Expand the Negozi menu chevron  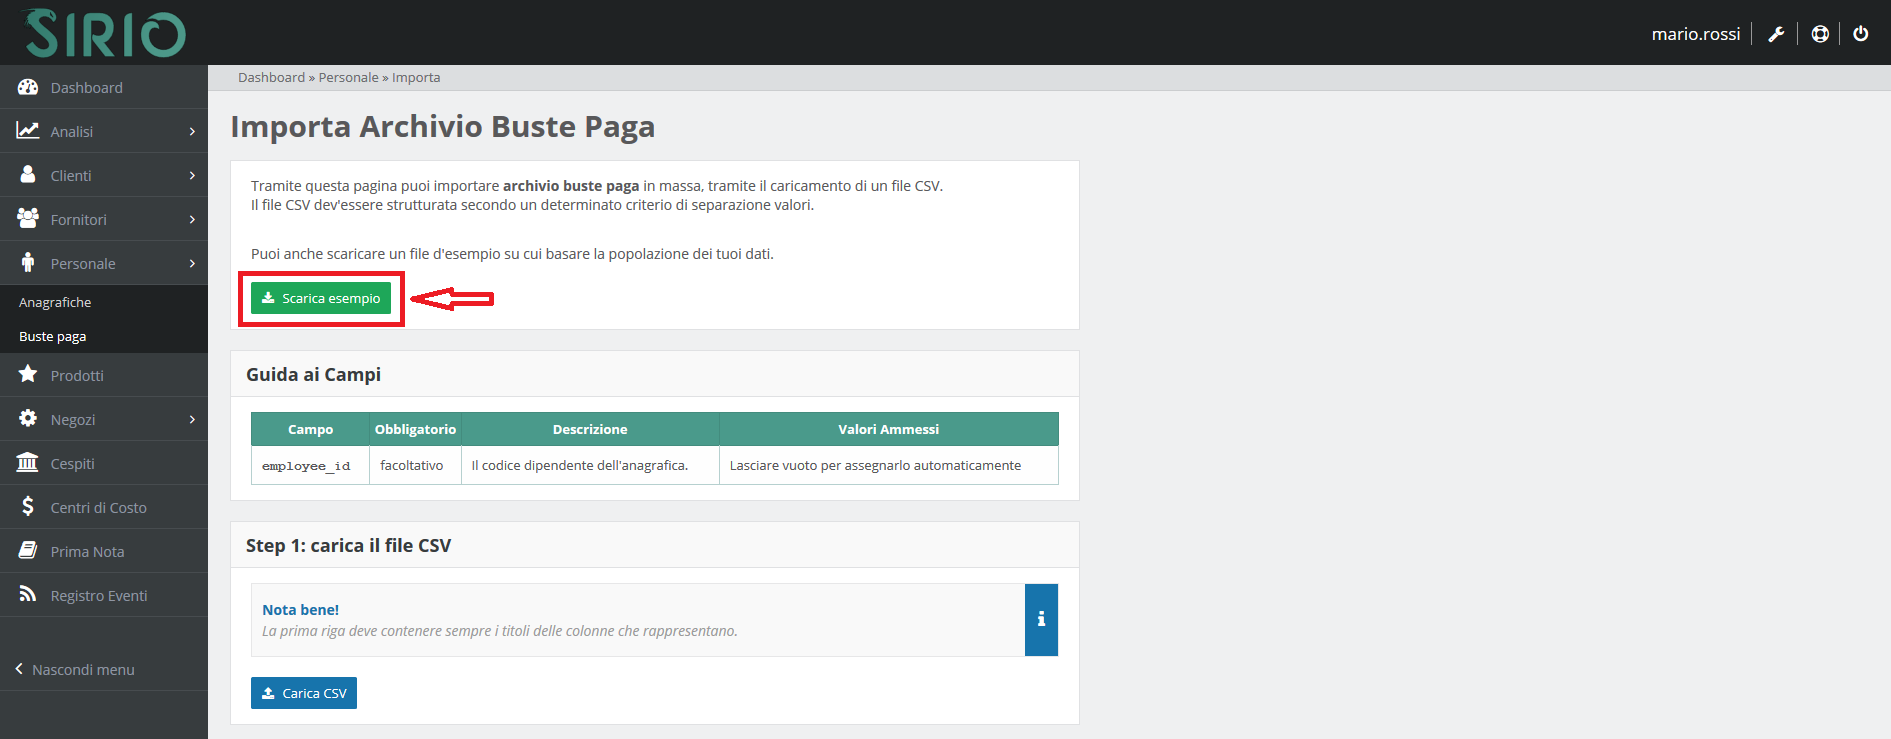point(192,420)
